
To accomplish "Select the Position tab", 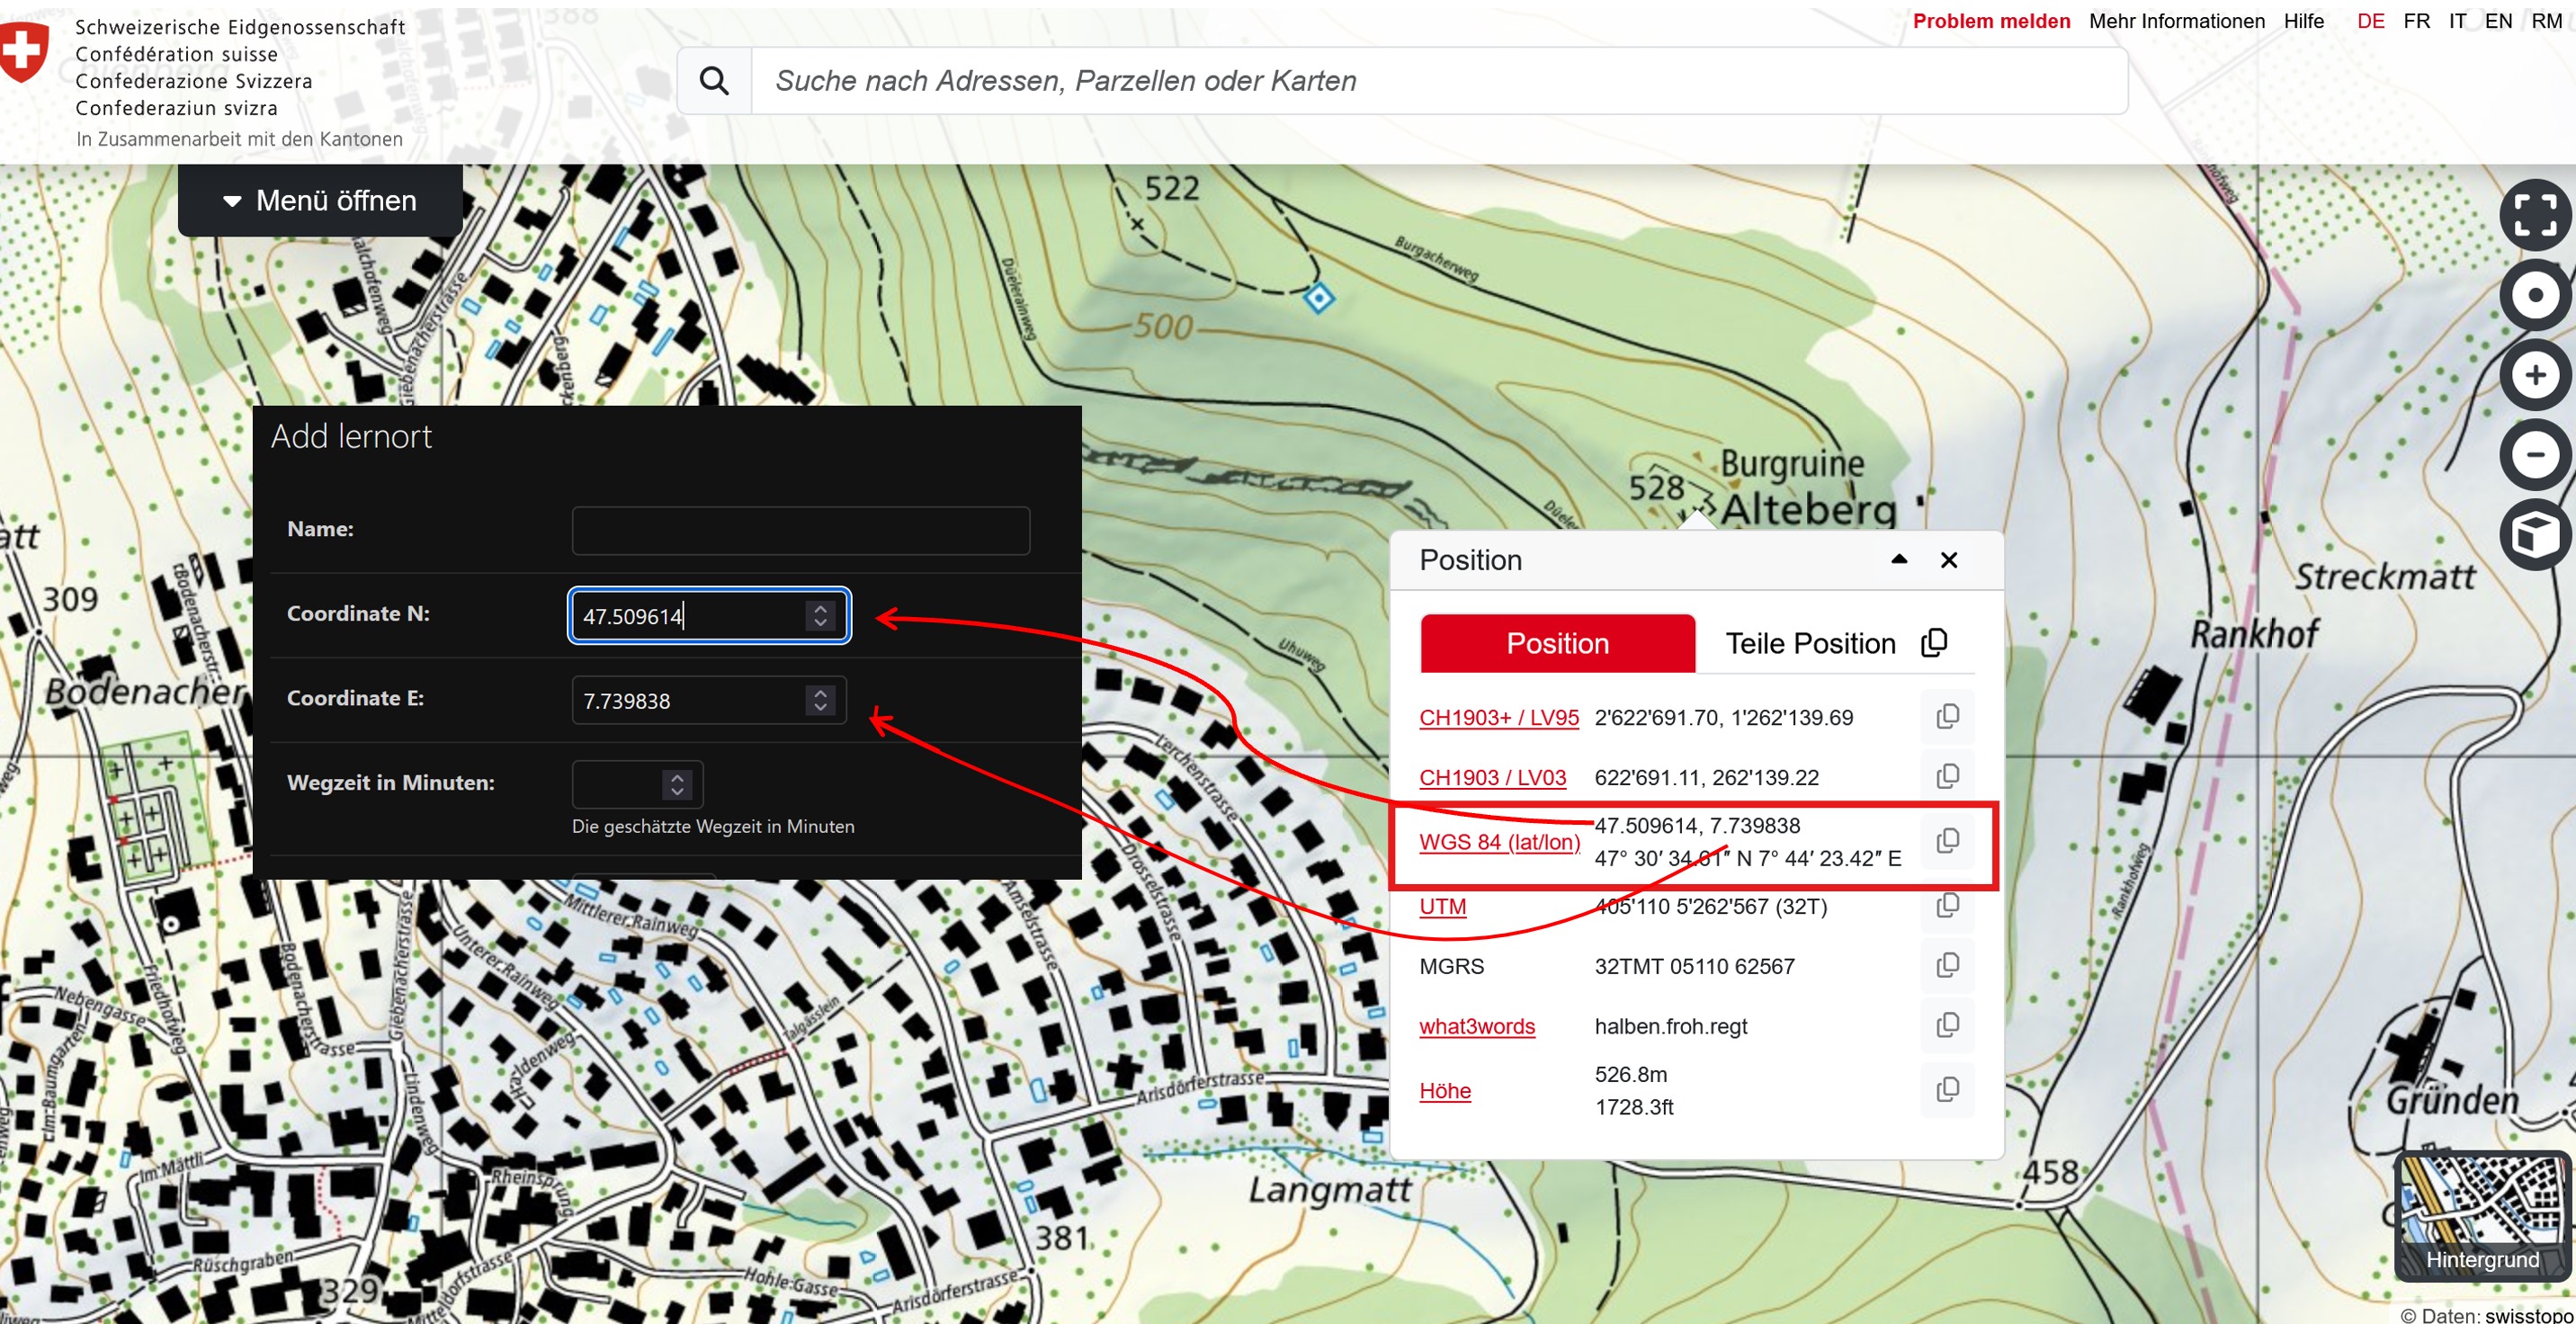I will (x=1557, y=644).
